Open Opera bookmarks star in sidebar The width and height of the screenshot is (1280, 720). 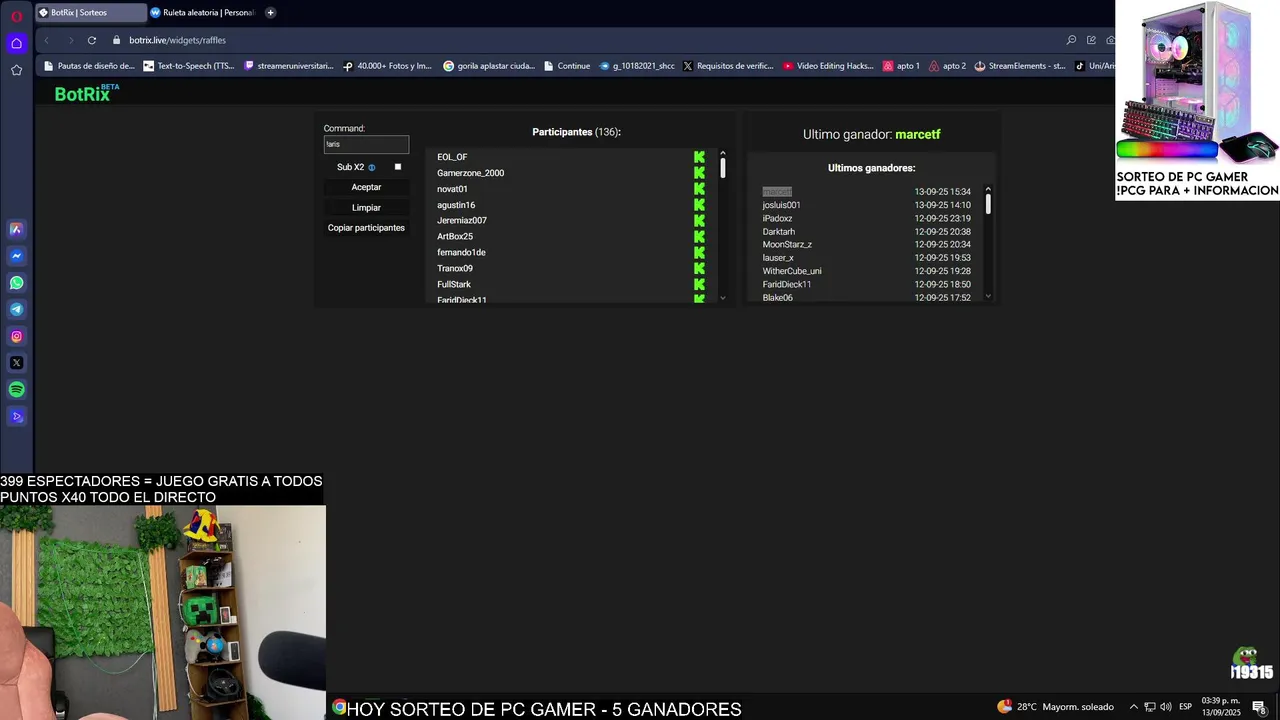(16, 70)
